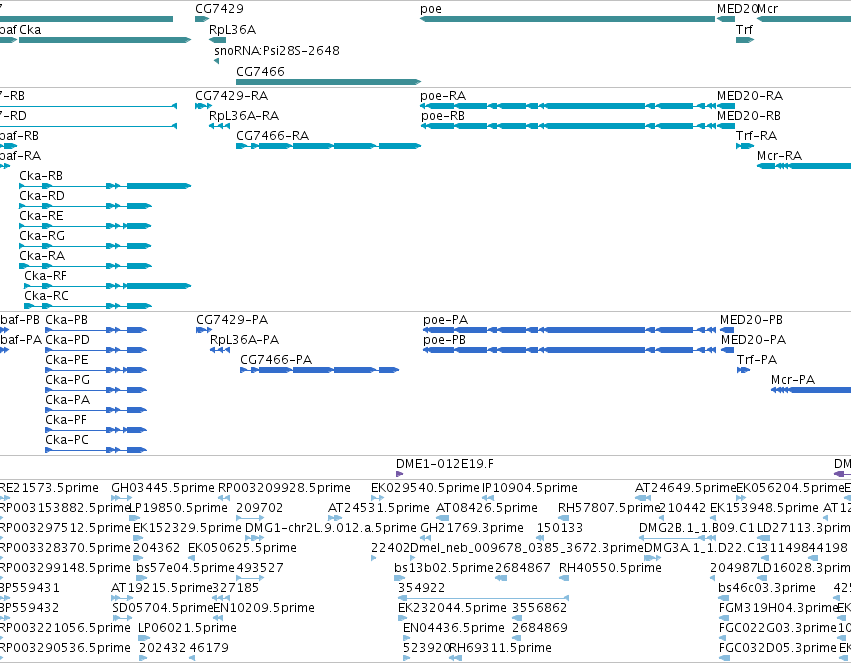Click the AT24531.5prime EST label
851x663 pixels.
[378, 508]
